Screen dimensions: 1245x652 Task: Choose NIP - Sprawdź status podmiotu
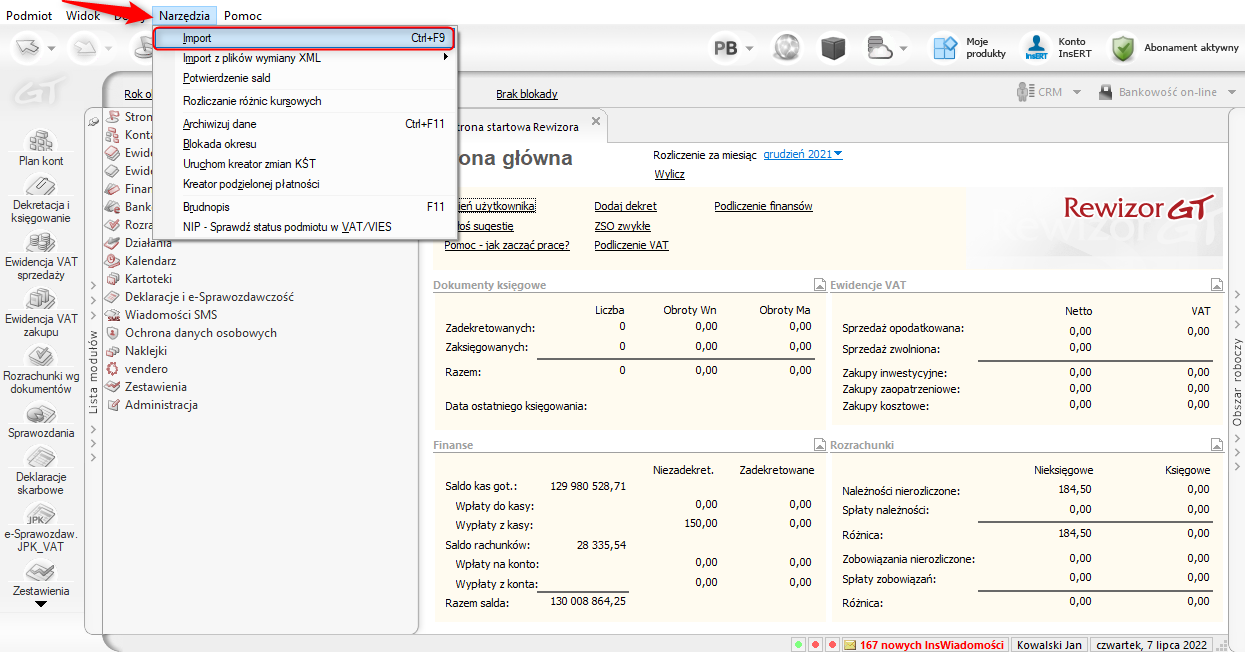pyautogui.click(x=304, y=227)
